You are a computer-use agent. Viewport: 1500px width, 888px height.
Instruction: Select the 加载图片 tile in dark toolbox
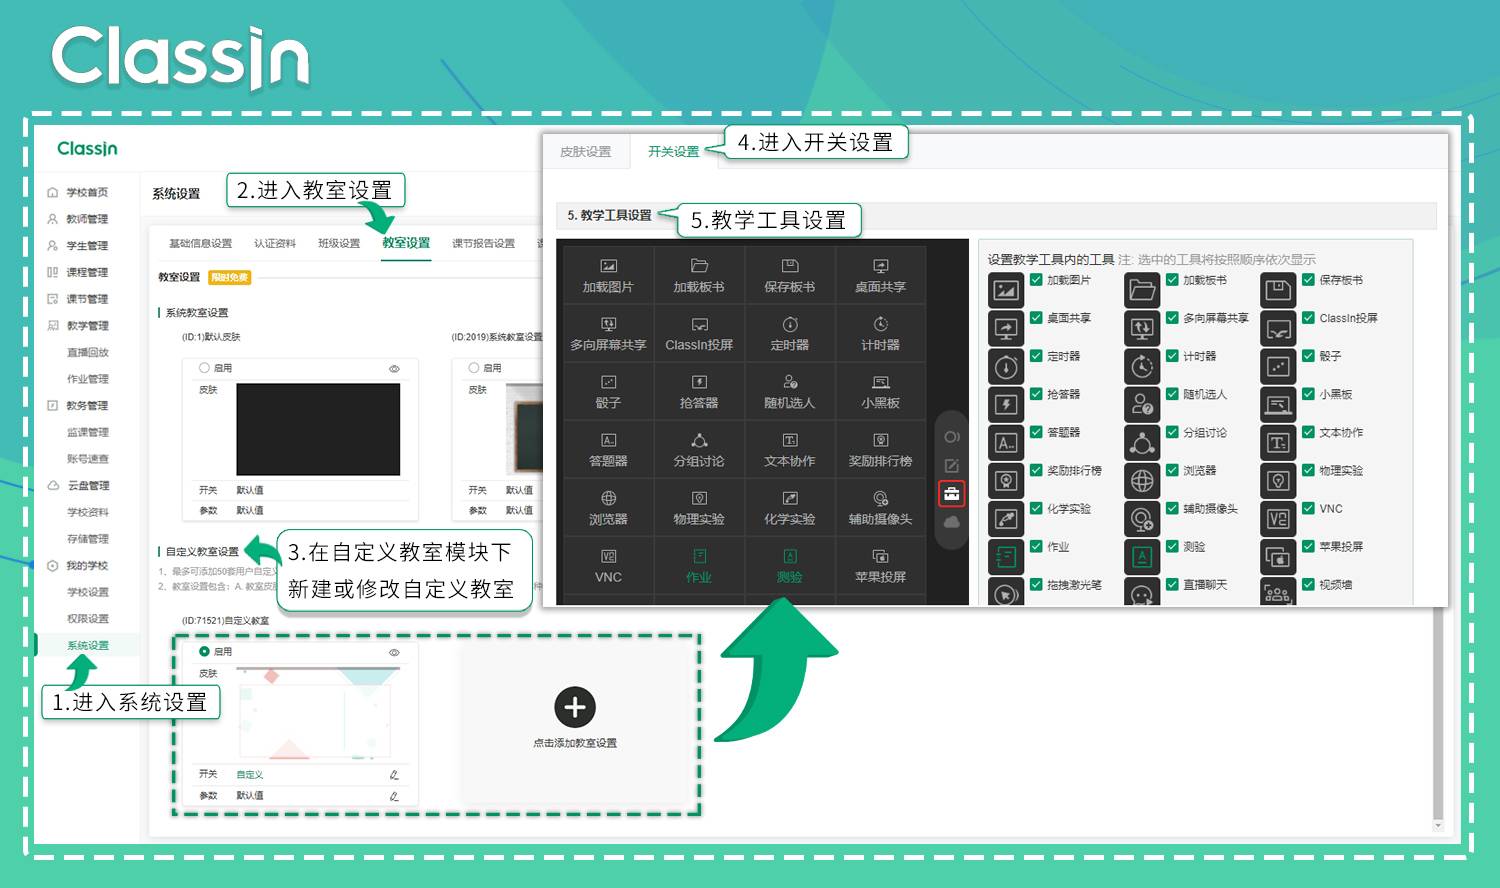[608, 275]
